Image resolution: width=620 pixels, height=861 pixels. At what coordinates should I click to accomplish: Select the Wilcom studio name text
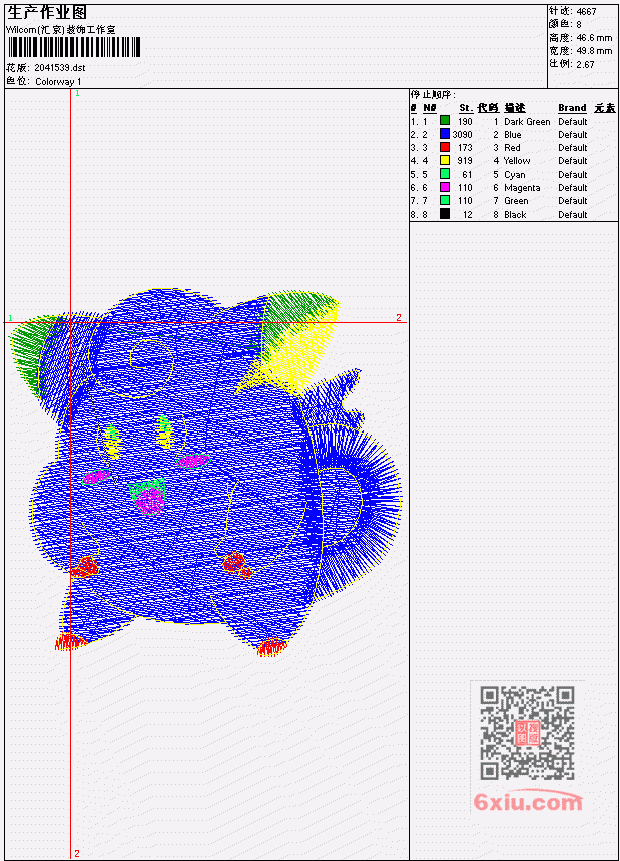60,30
